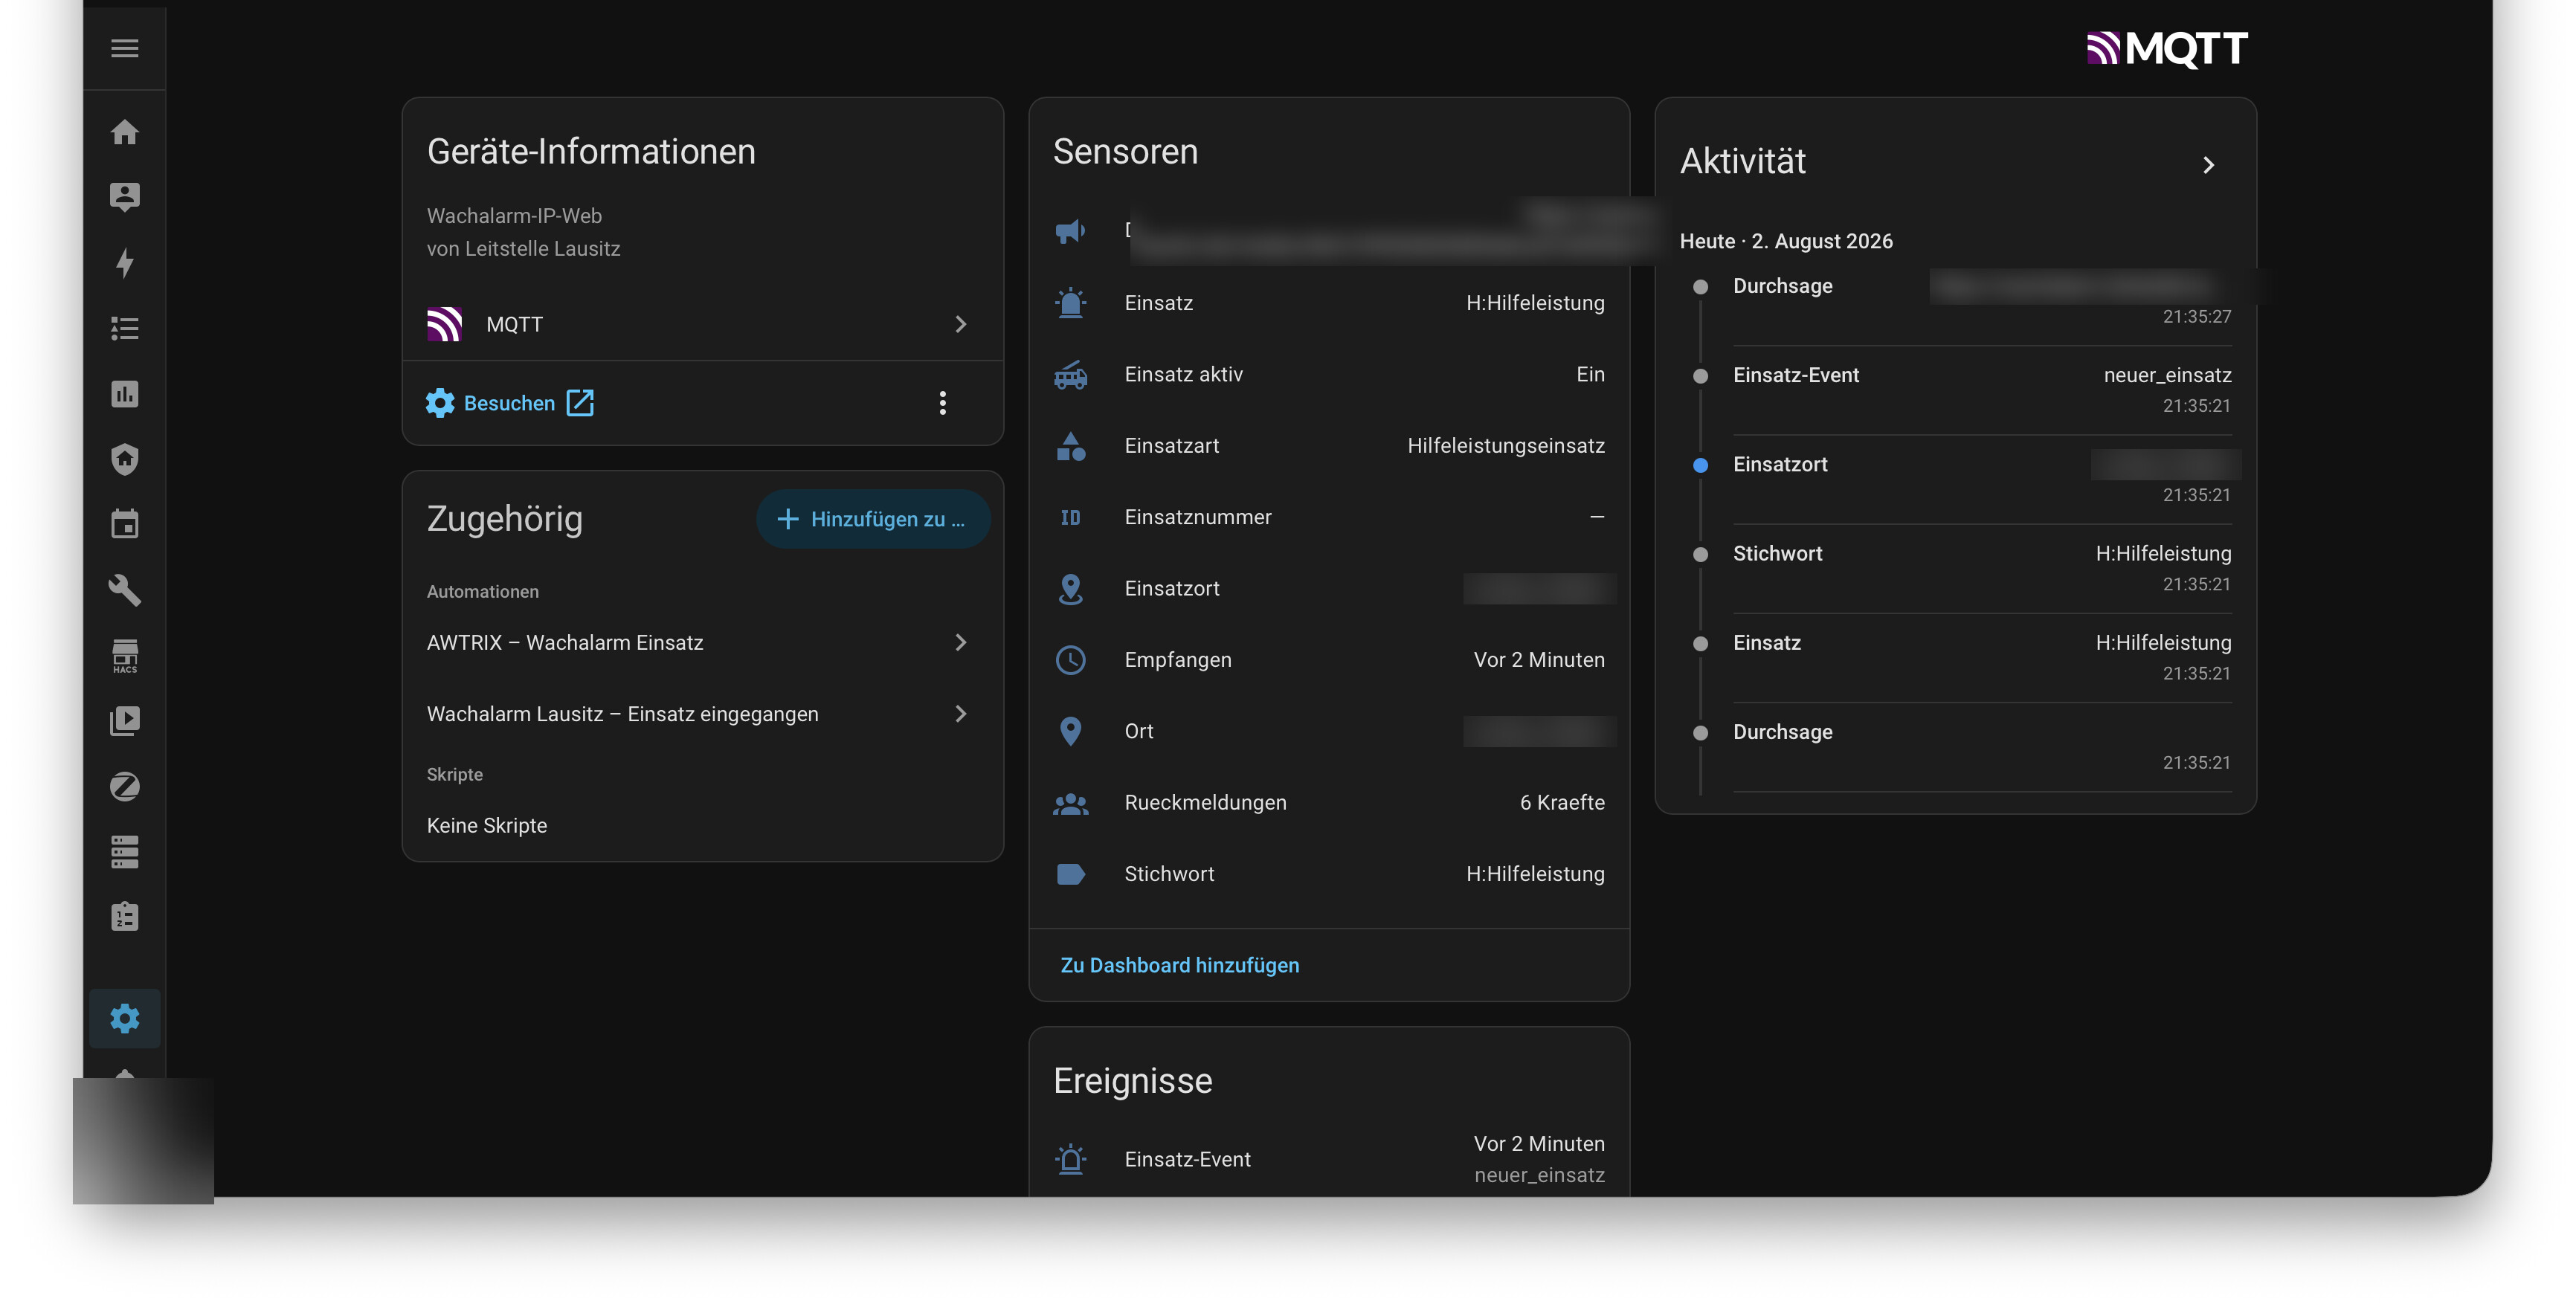2576x1307 pixels.
Task: Click the Einsatz aktiv fire truck icon
Action: pos(1071,374)
